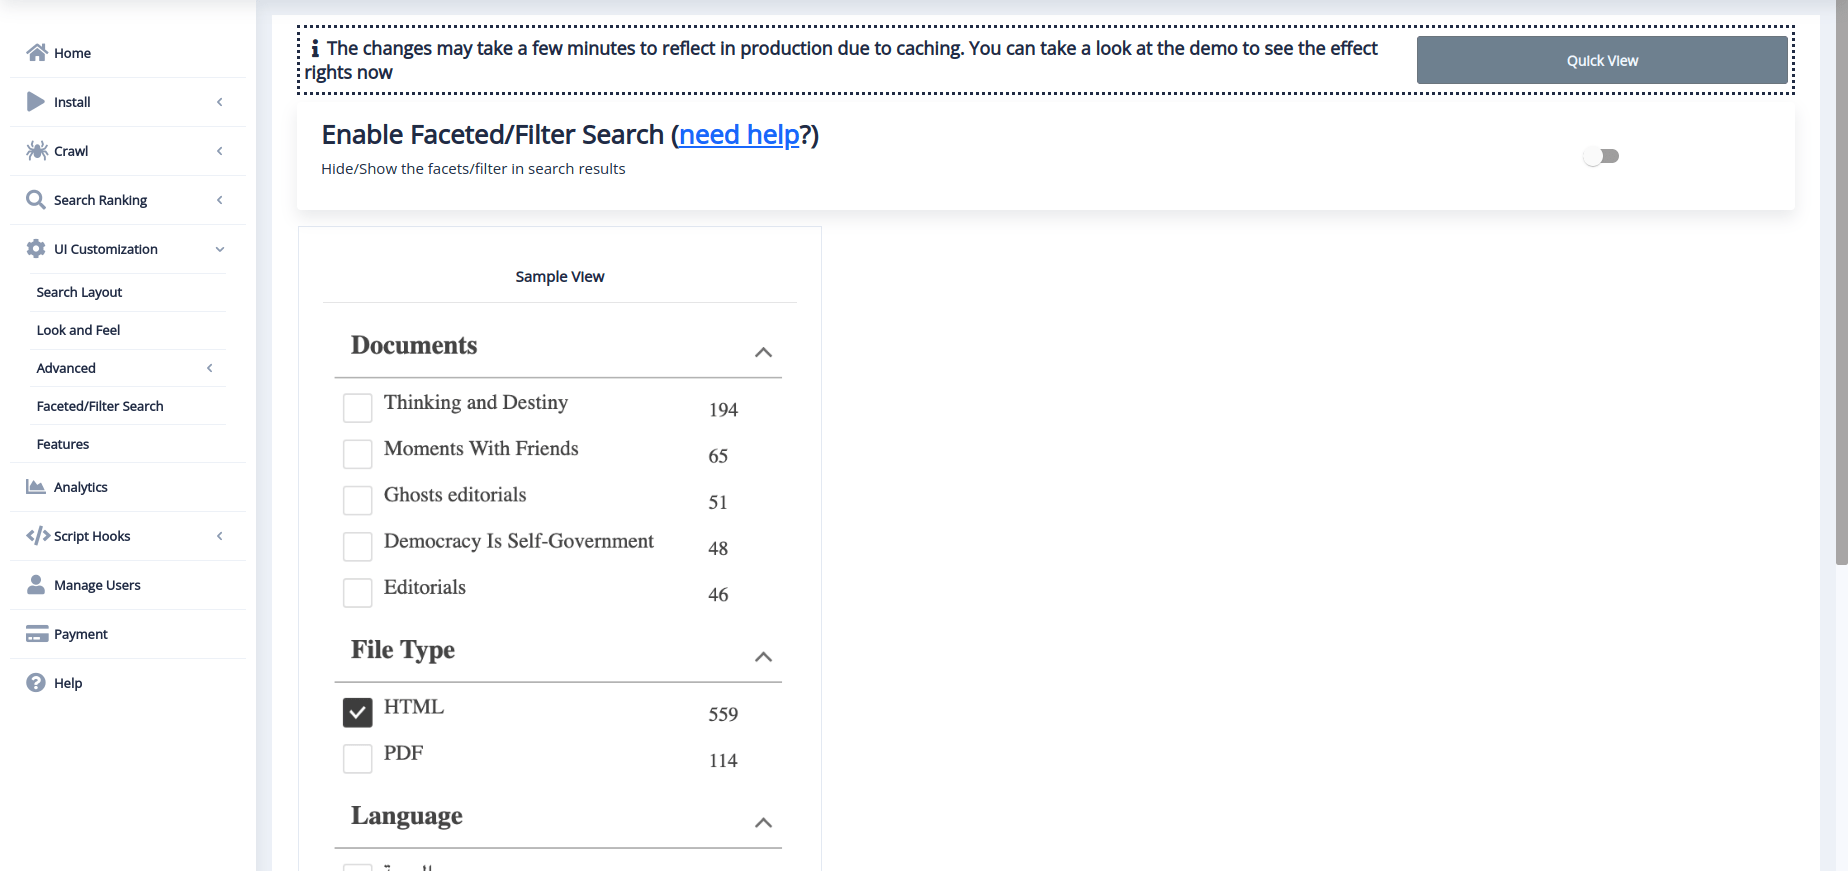The image size is (1848, 871).
Task: Collapse the File Type facet section
Action: coord(763,657)
